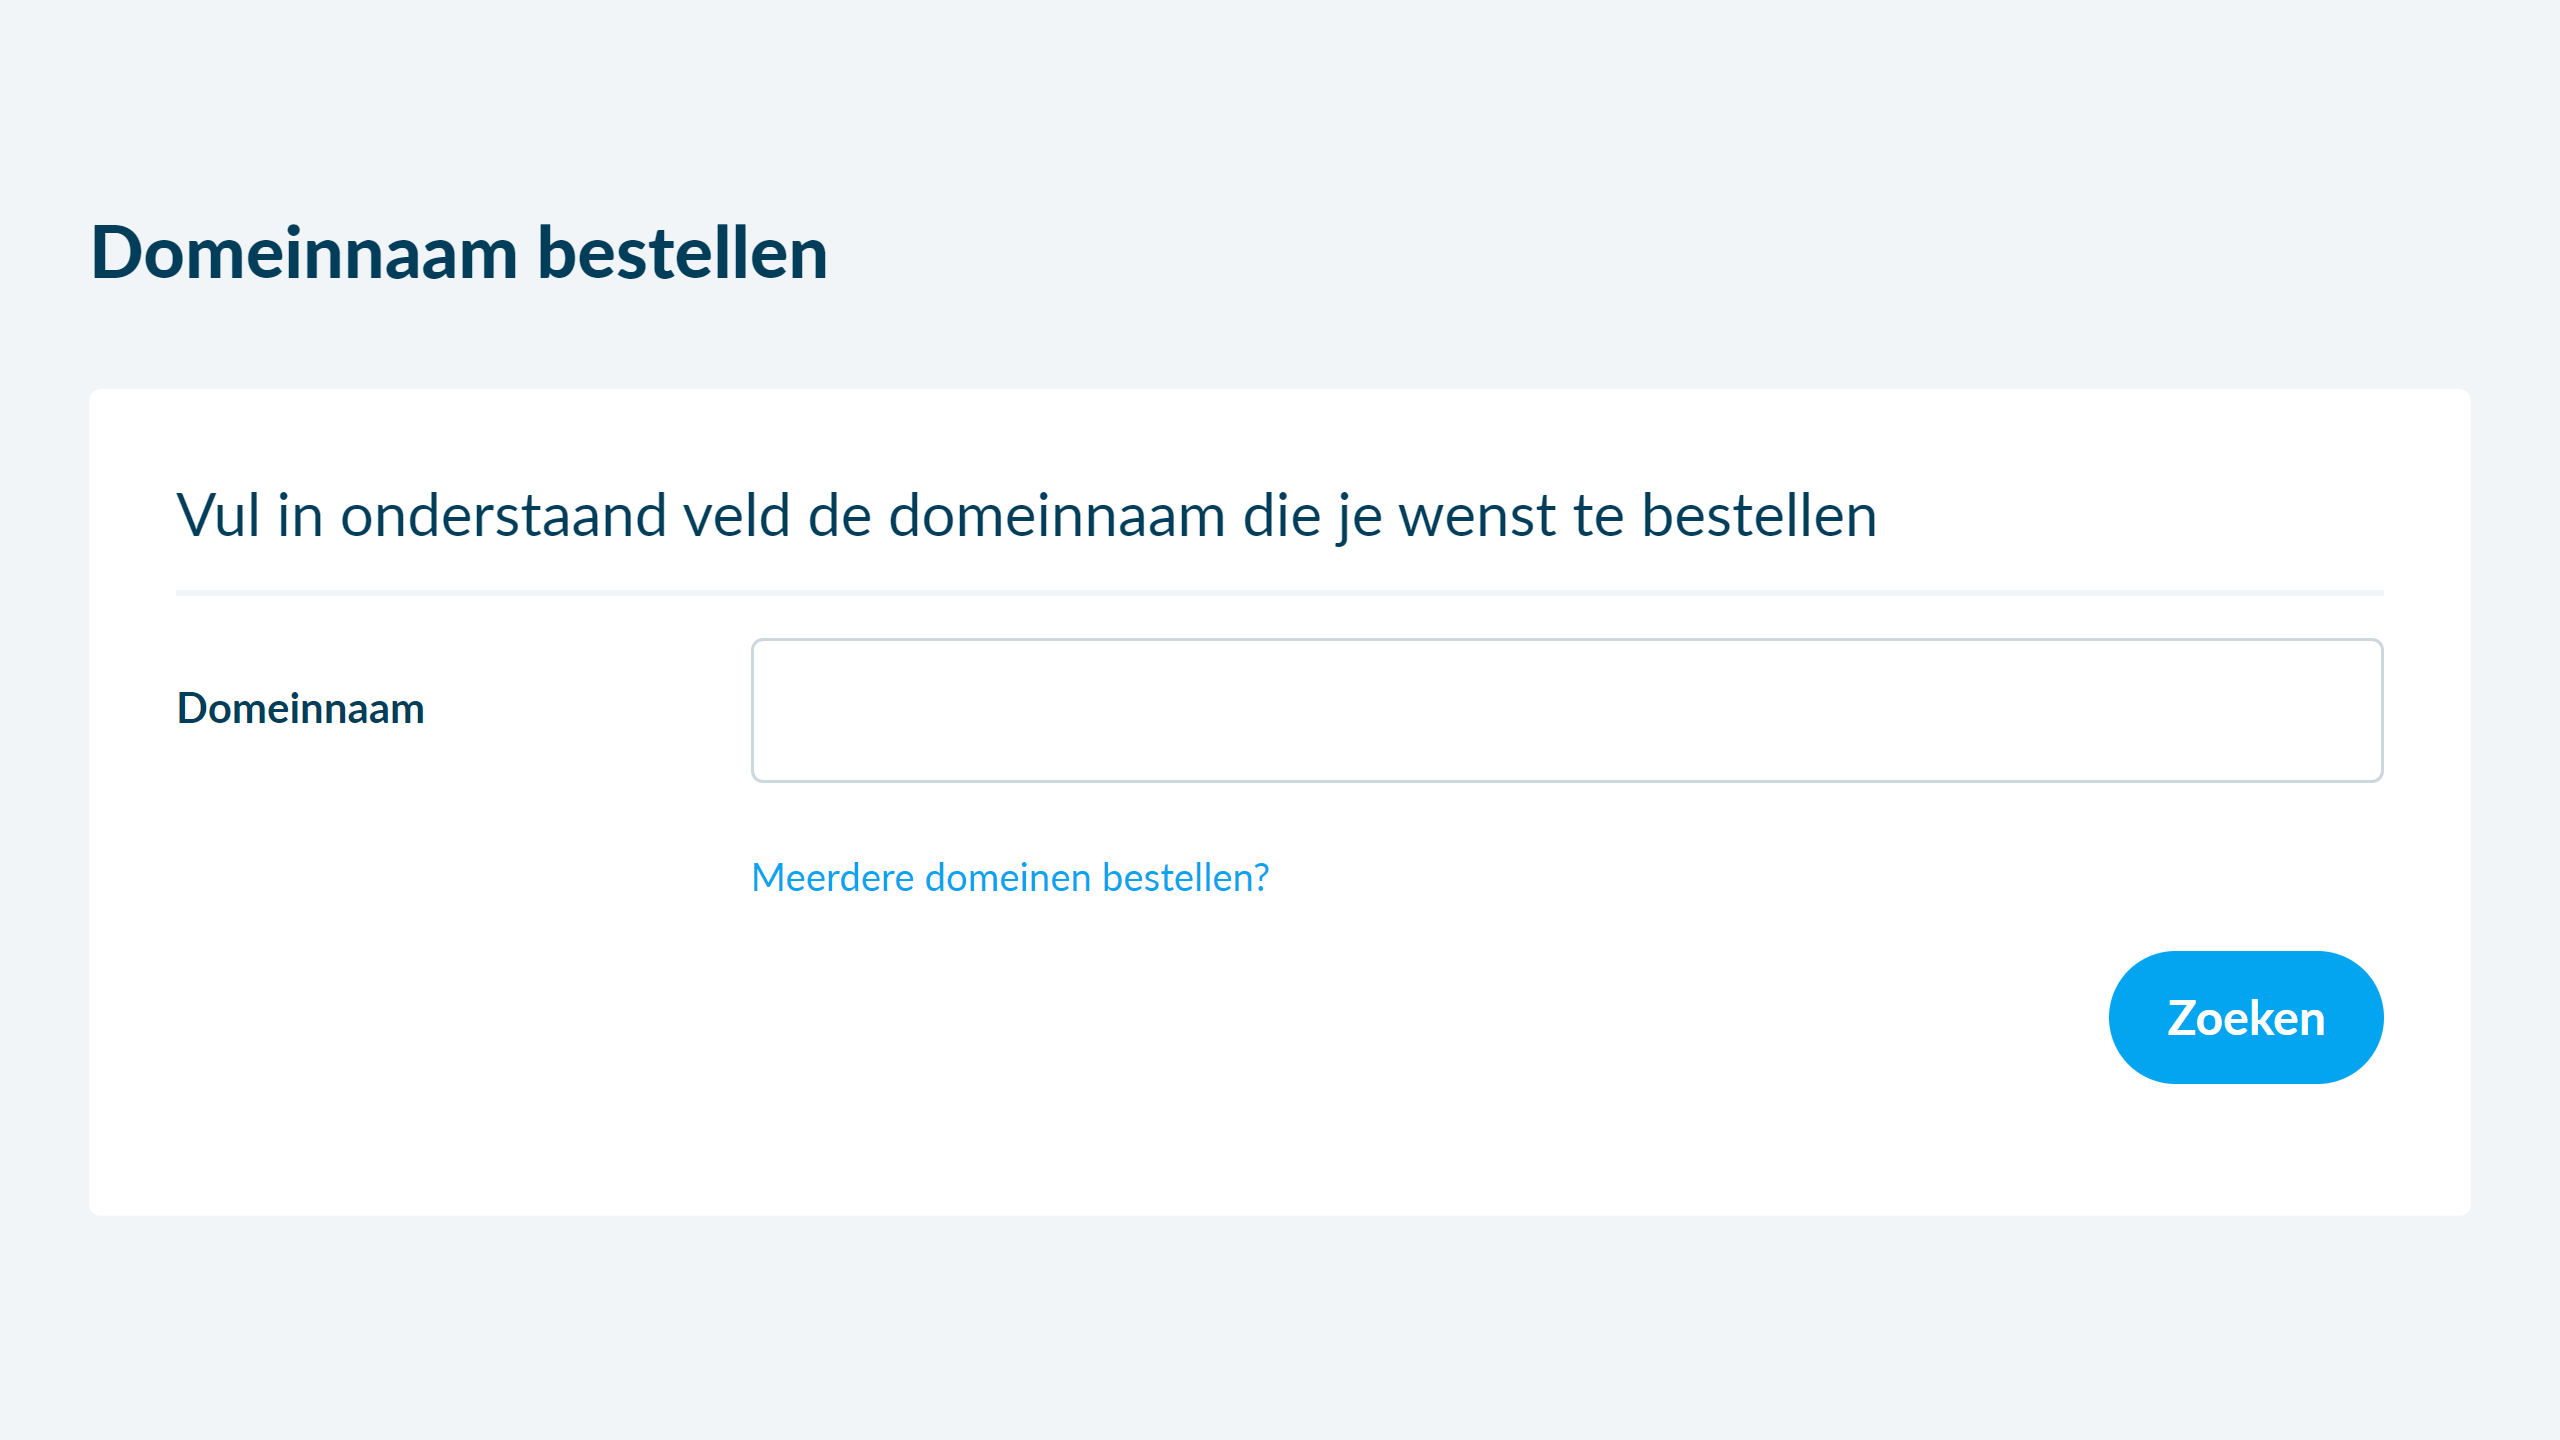Click the white text "Zoeken" on the button
This screenshot has width=2560, height=1440.
point(2245,1018)
